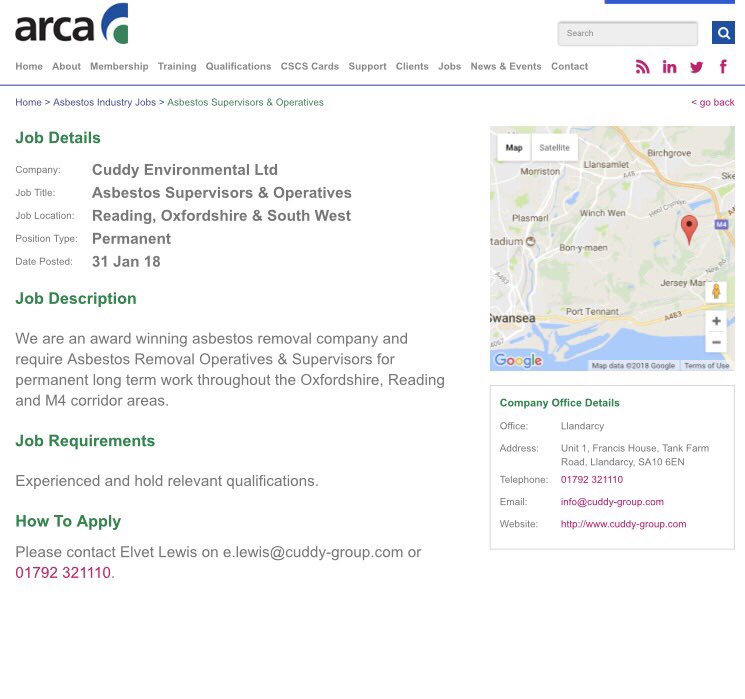Viewport: 745px width, 699px height.
Task: Click the Home breadcrumb link
Action: click(x=29, y=102)
